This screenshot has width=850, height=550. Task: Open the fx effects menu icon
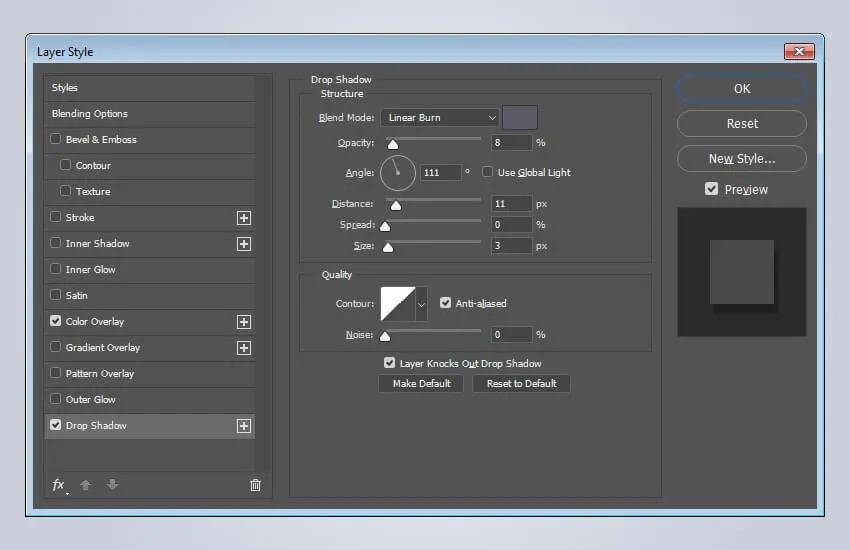(59, 485)
